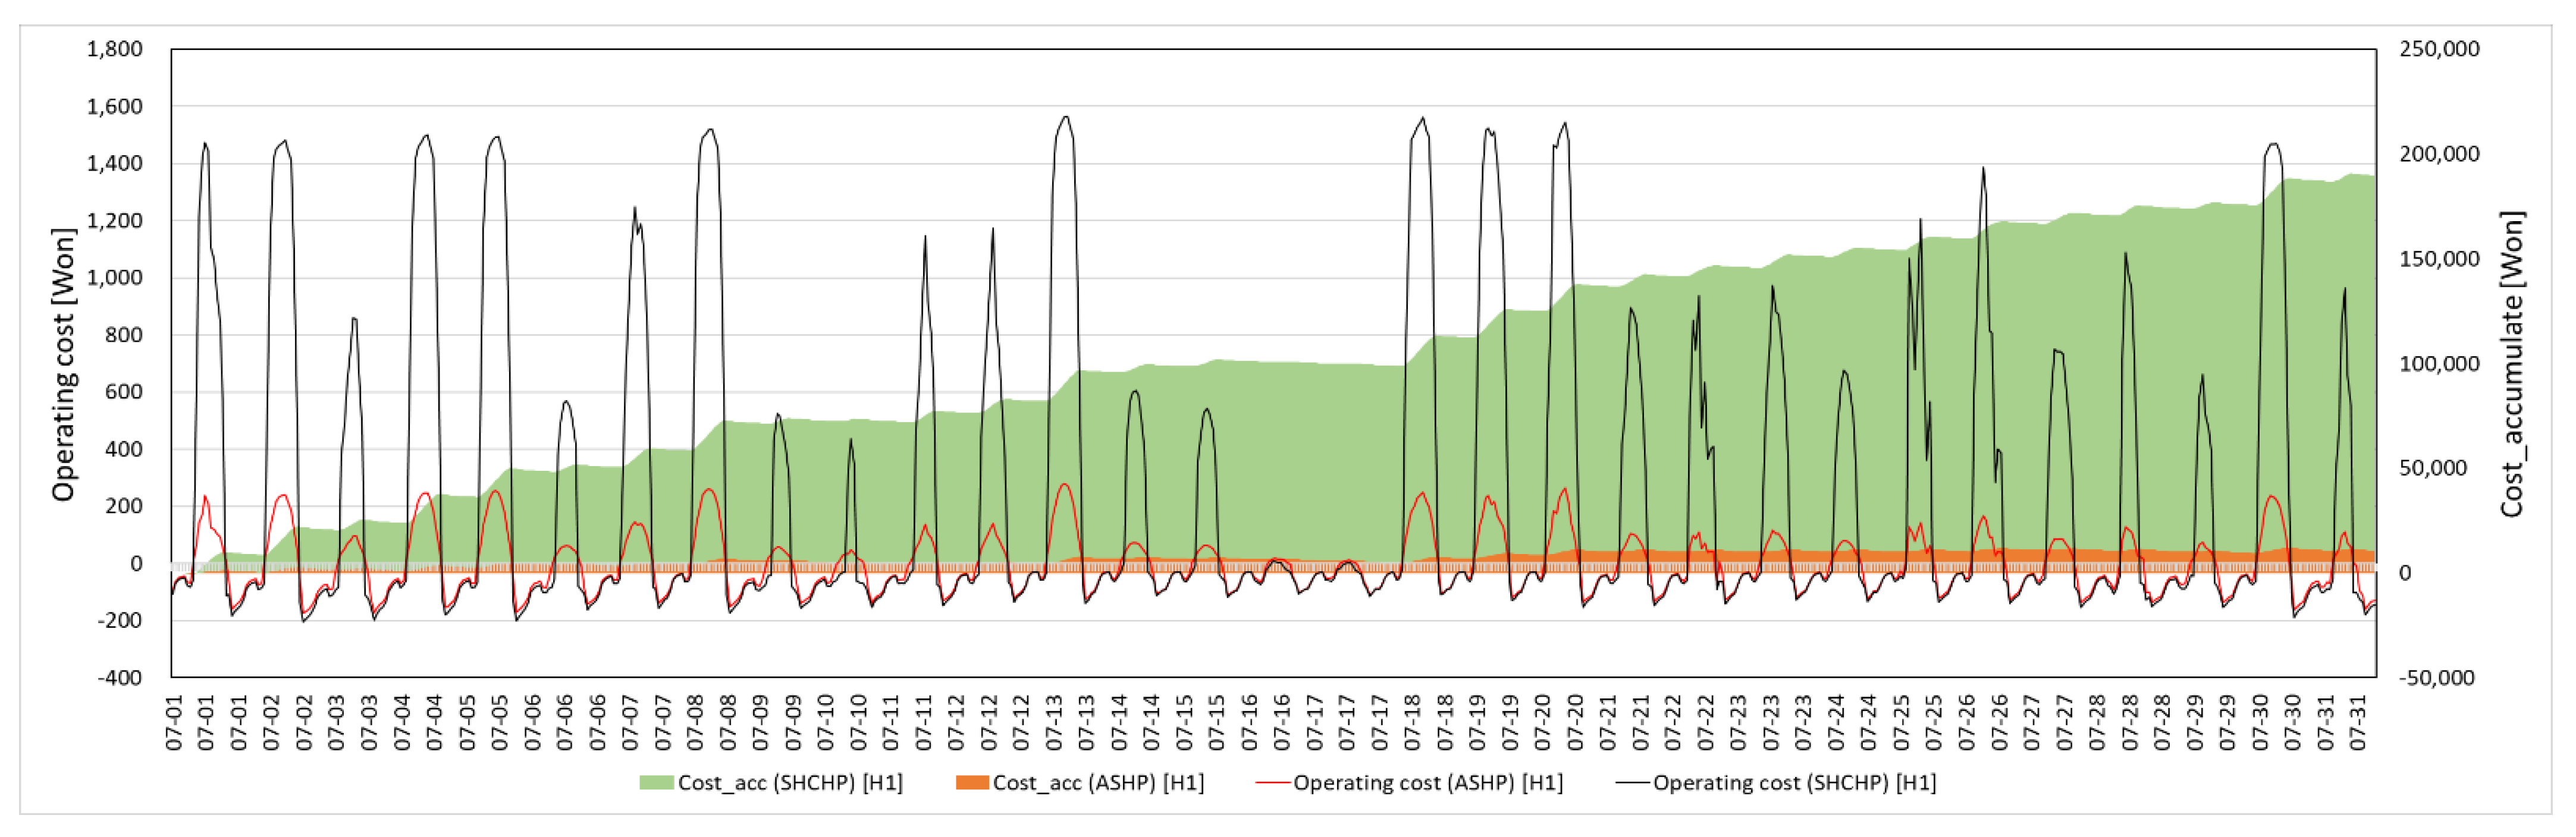Click the green Cost_acc (SHCHP) legend swatch
The height and width of the screenshot is (837, 2576).
point(656,783)
